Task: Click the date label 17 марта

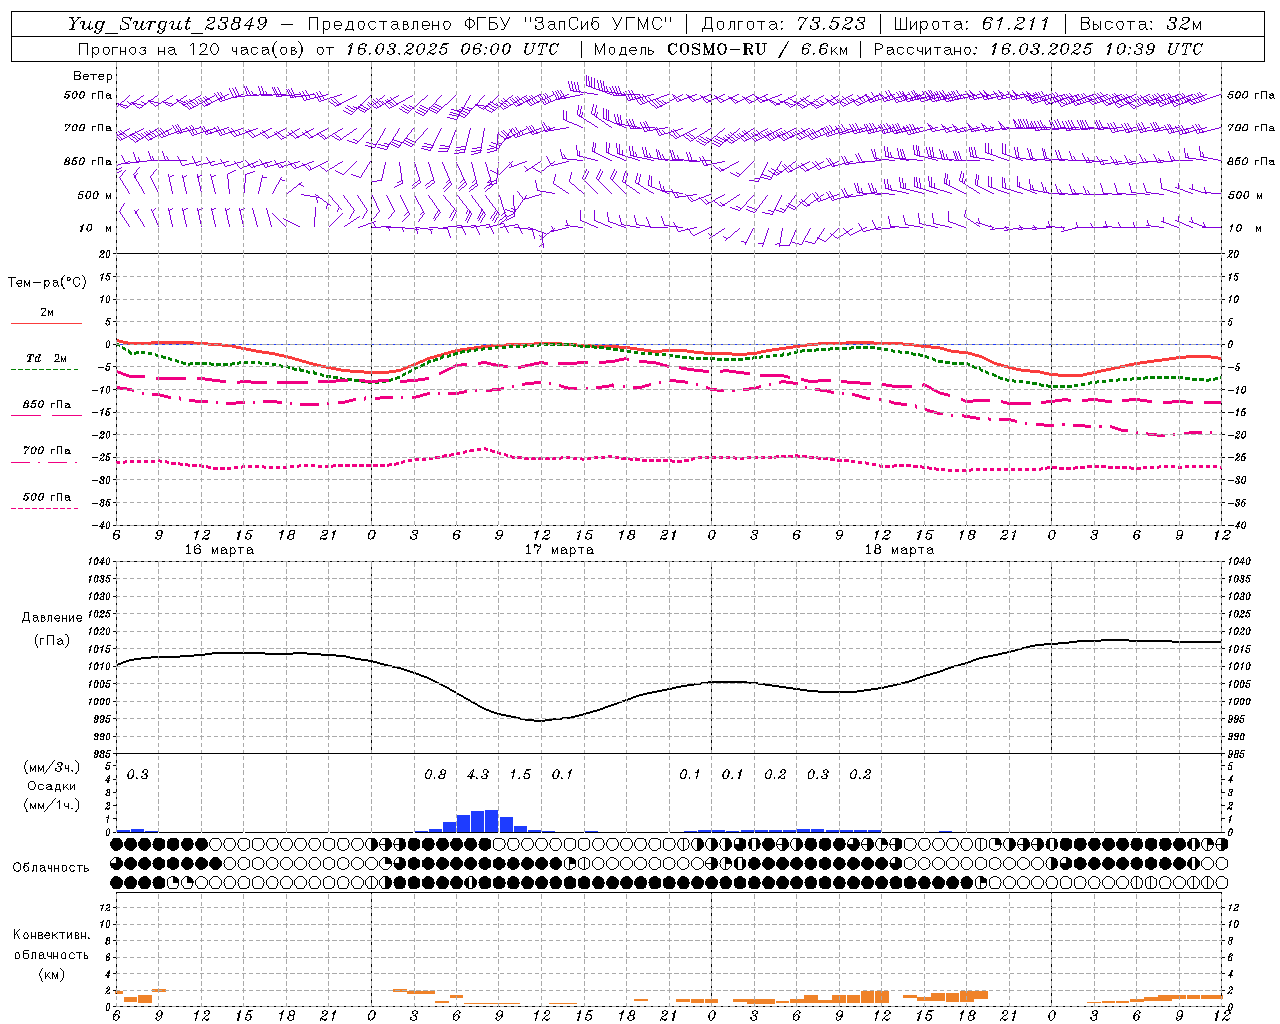Action: [x=559, y=550]
